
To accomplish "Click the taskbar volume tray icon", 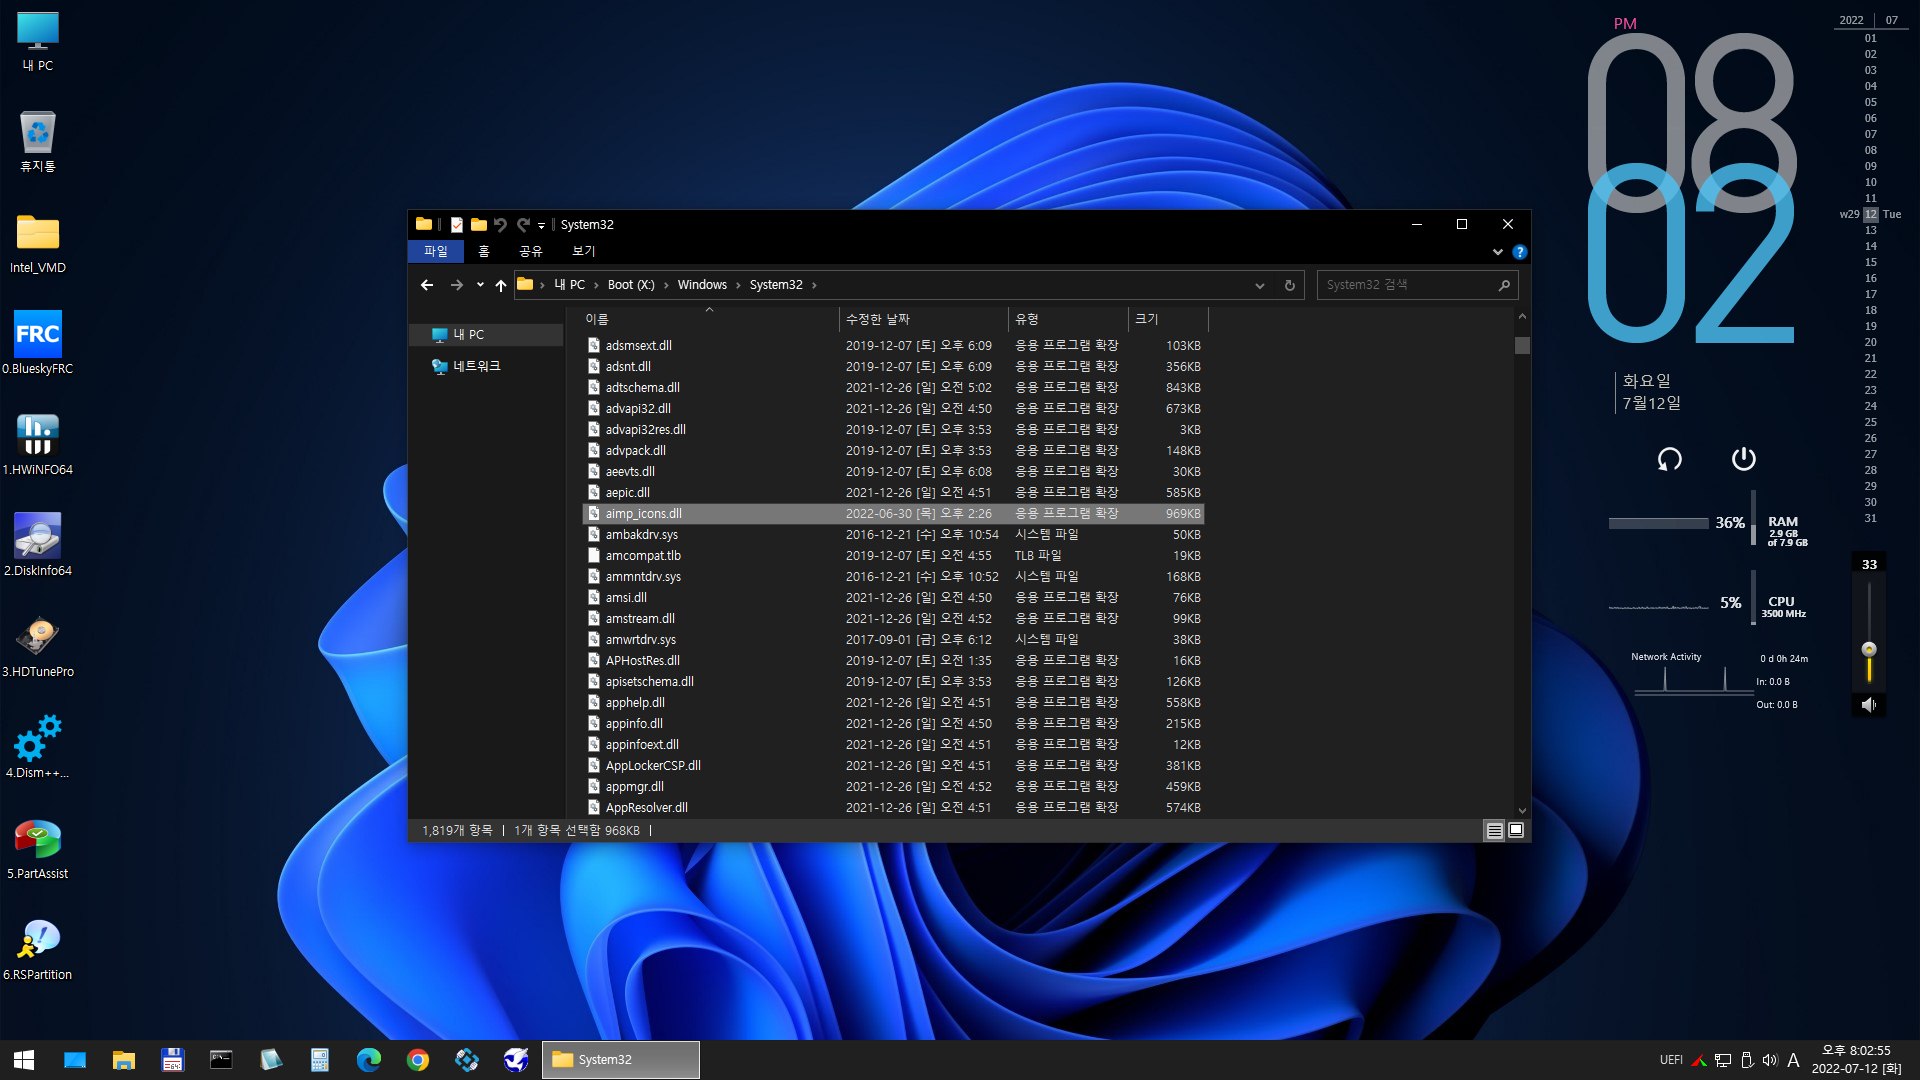I will 1770,1060.
